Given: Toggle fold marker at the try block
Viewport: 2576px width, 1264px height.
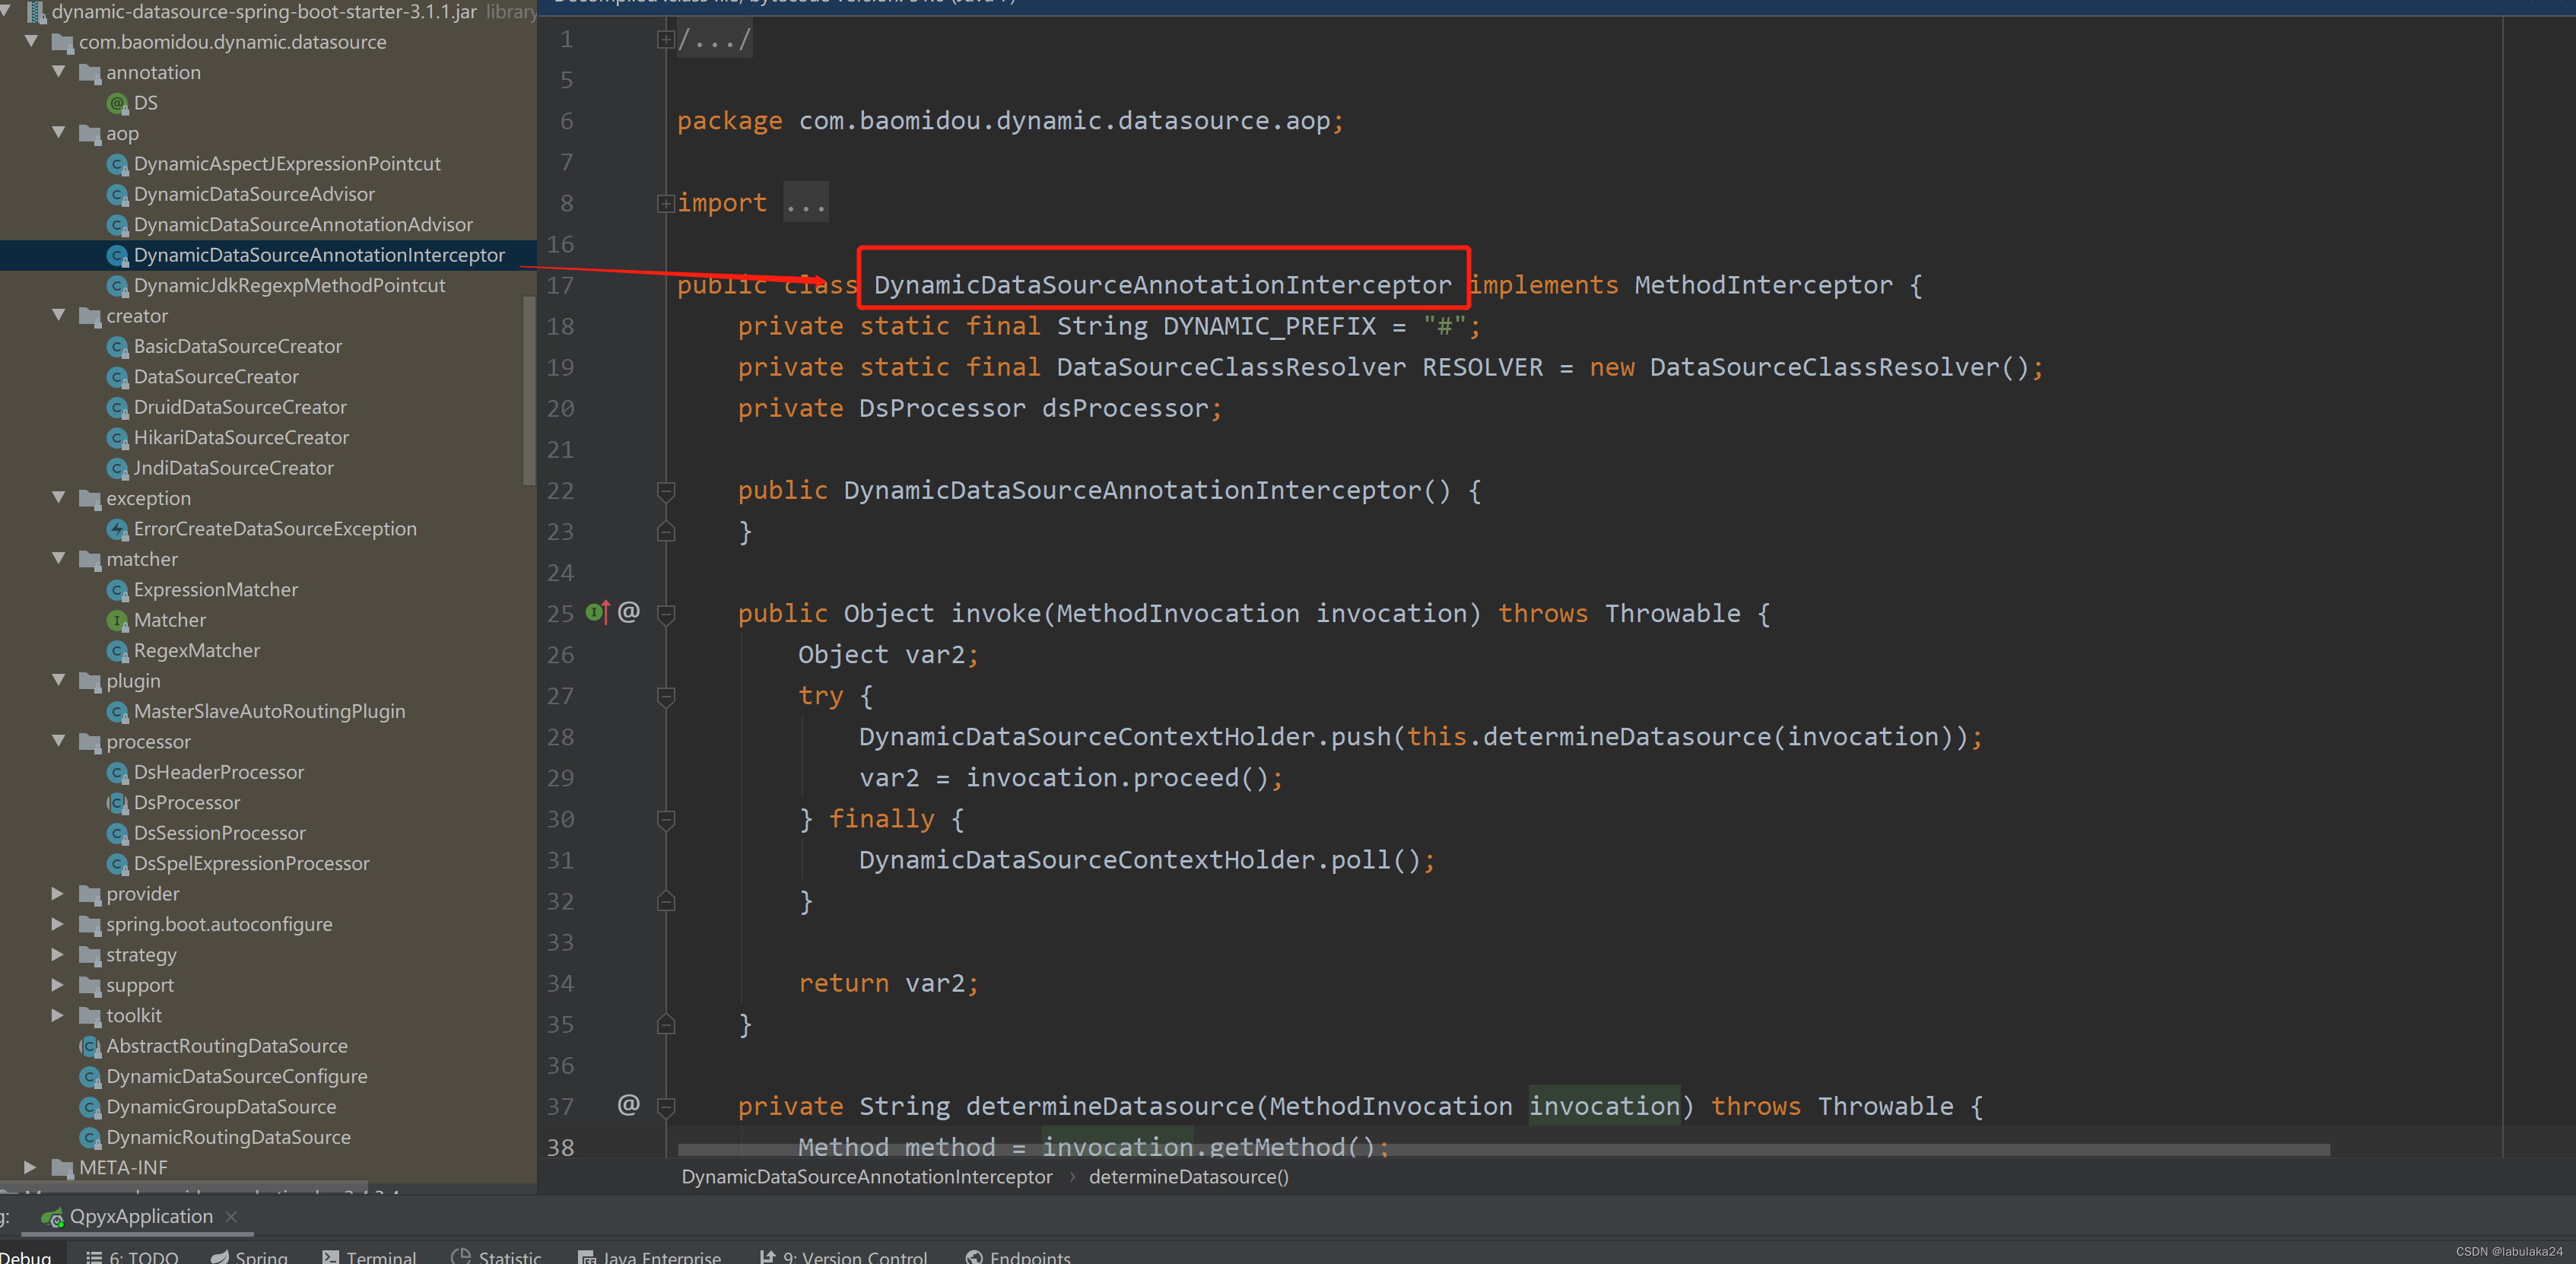Looking at the screenshot, I should (666, 696).
